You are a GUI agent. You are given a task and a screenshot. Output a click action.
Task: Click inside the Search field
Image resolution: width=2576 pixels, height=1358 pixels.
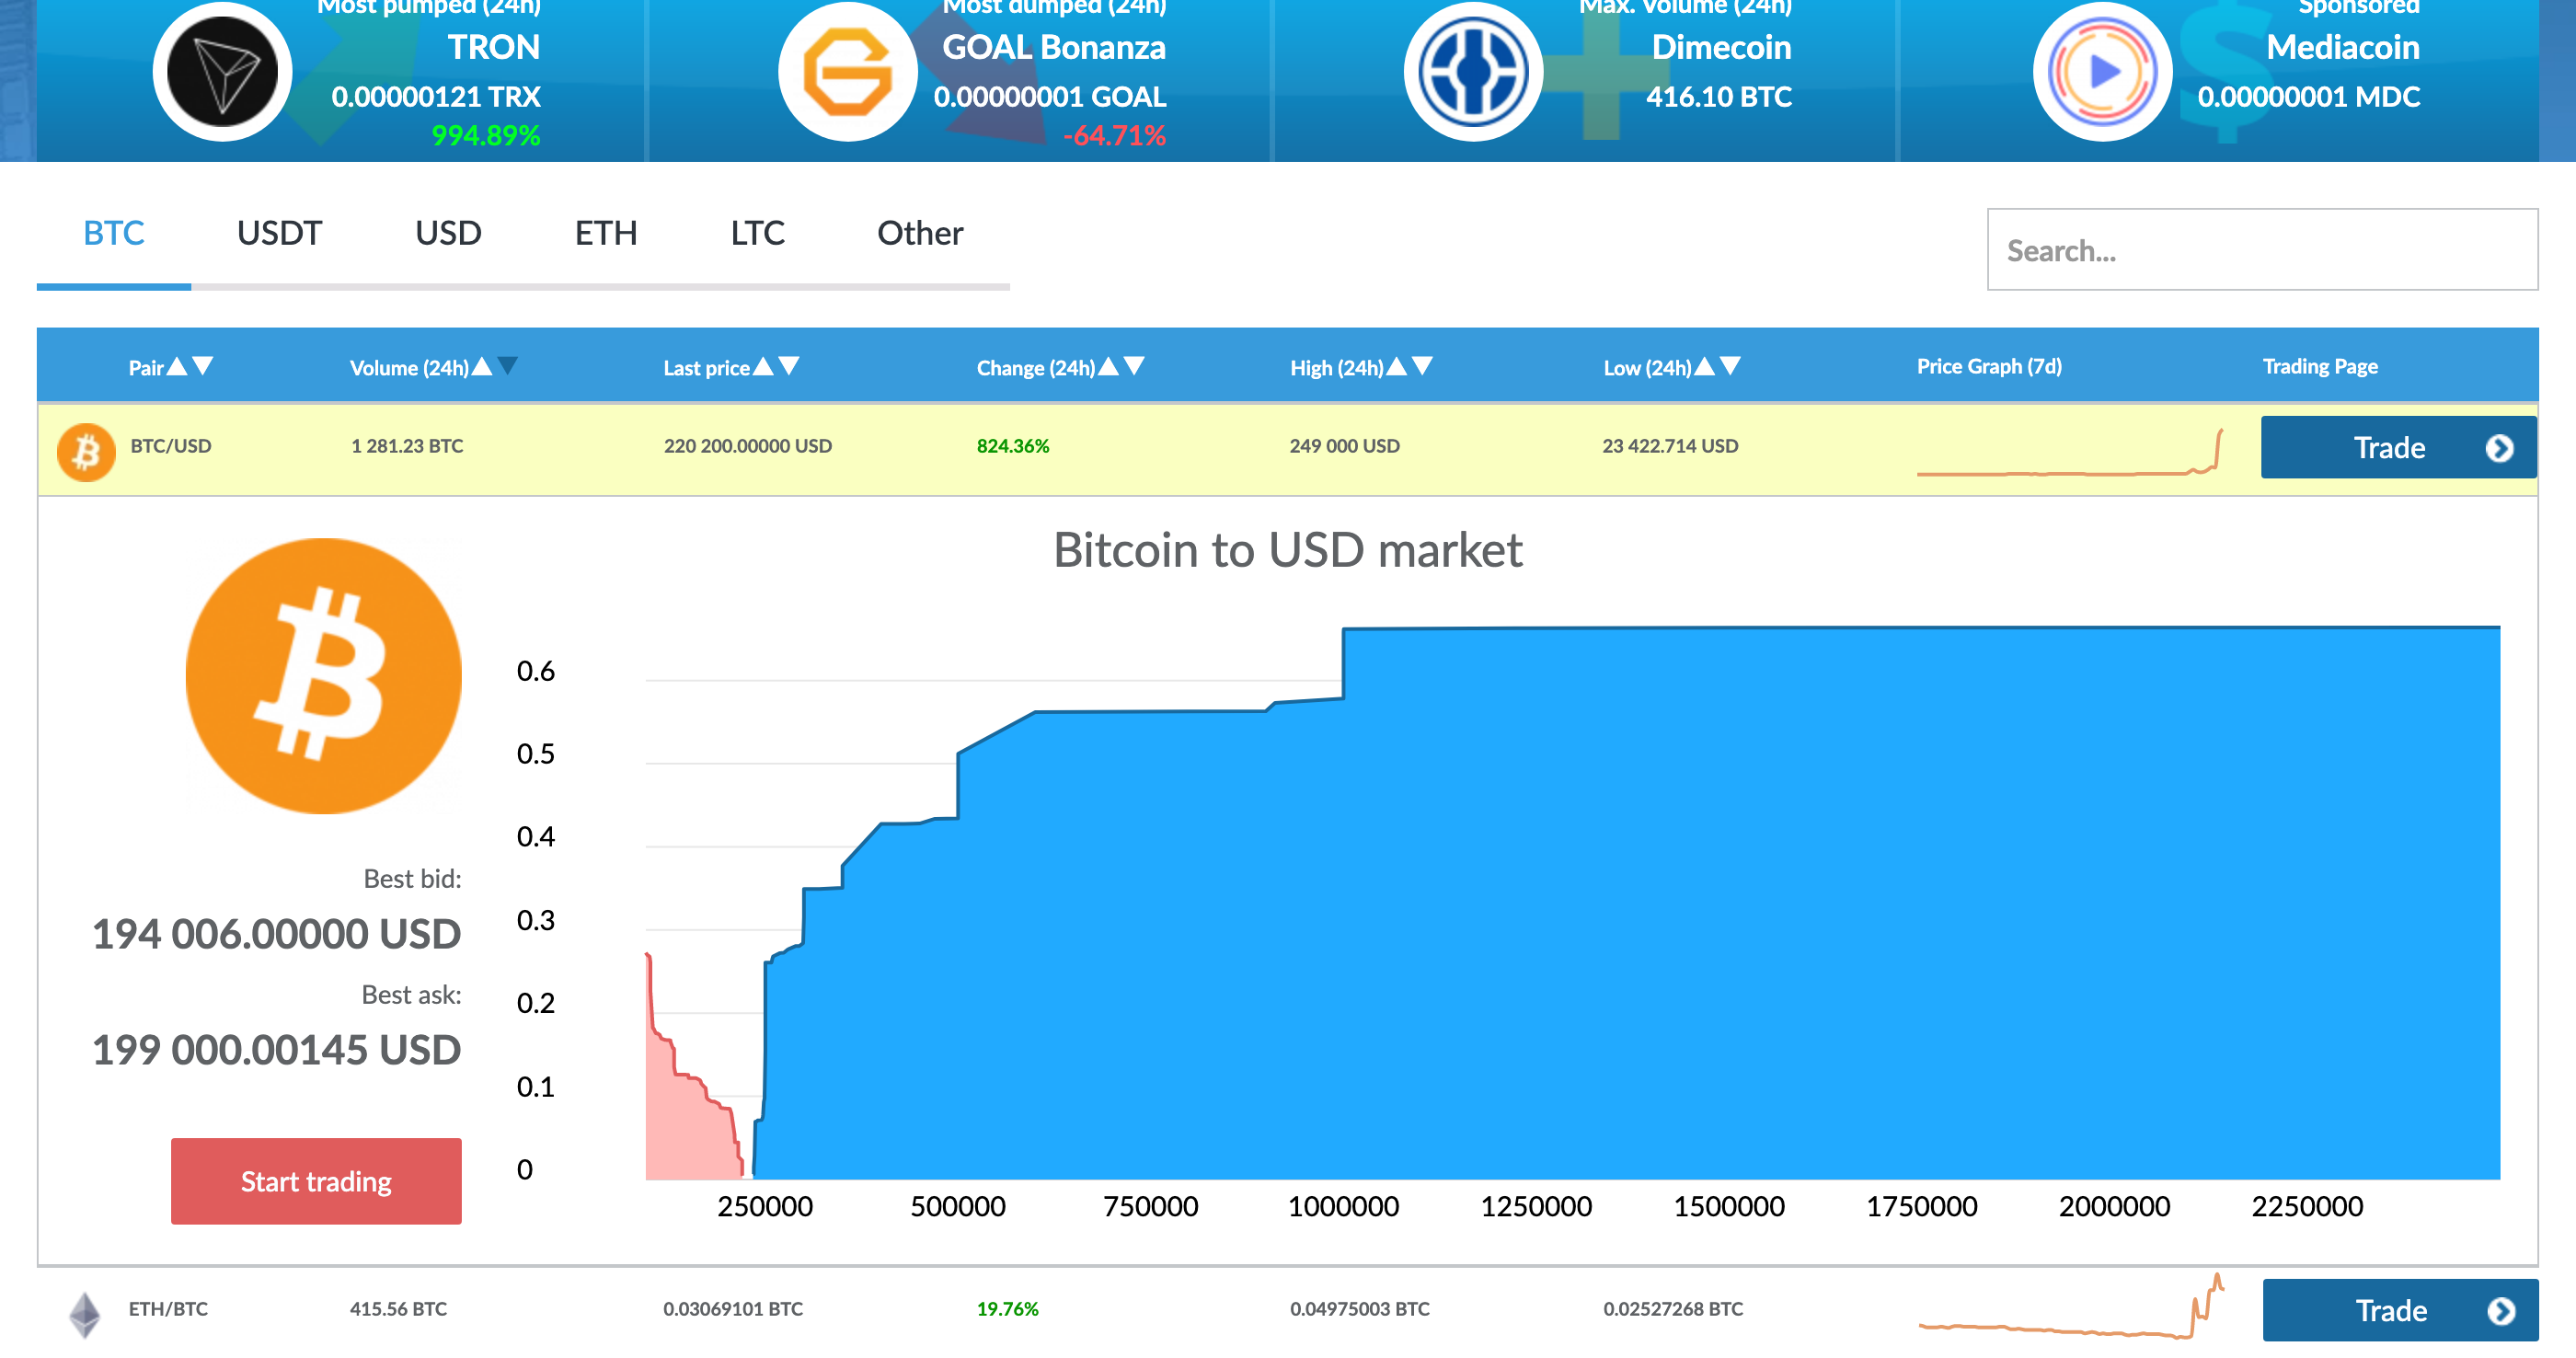coord(2263,250)
